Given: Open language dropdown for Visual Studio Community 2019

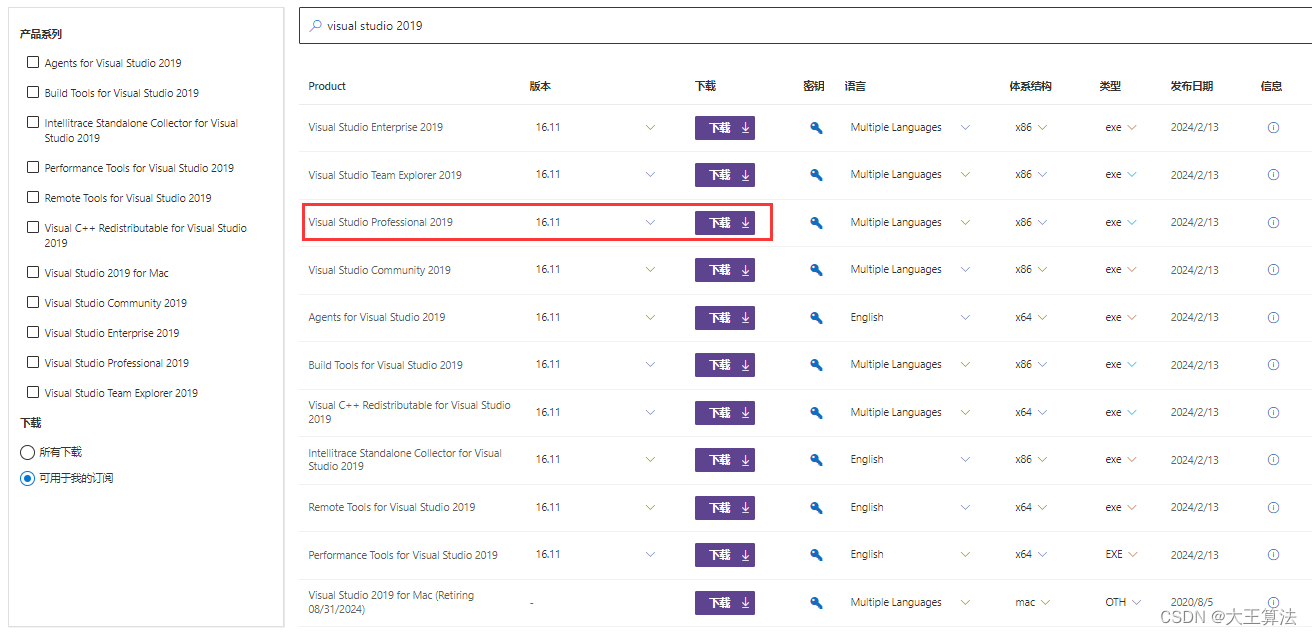Looking at the screenshot, I should tap(965, 270).
